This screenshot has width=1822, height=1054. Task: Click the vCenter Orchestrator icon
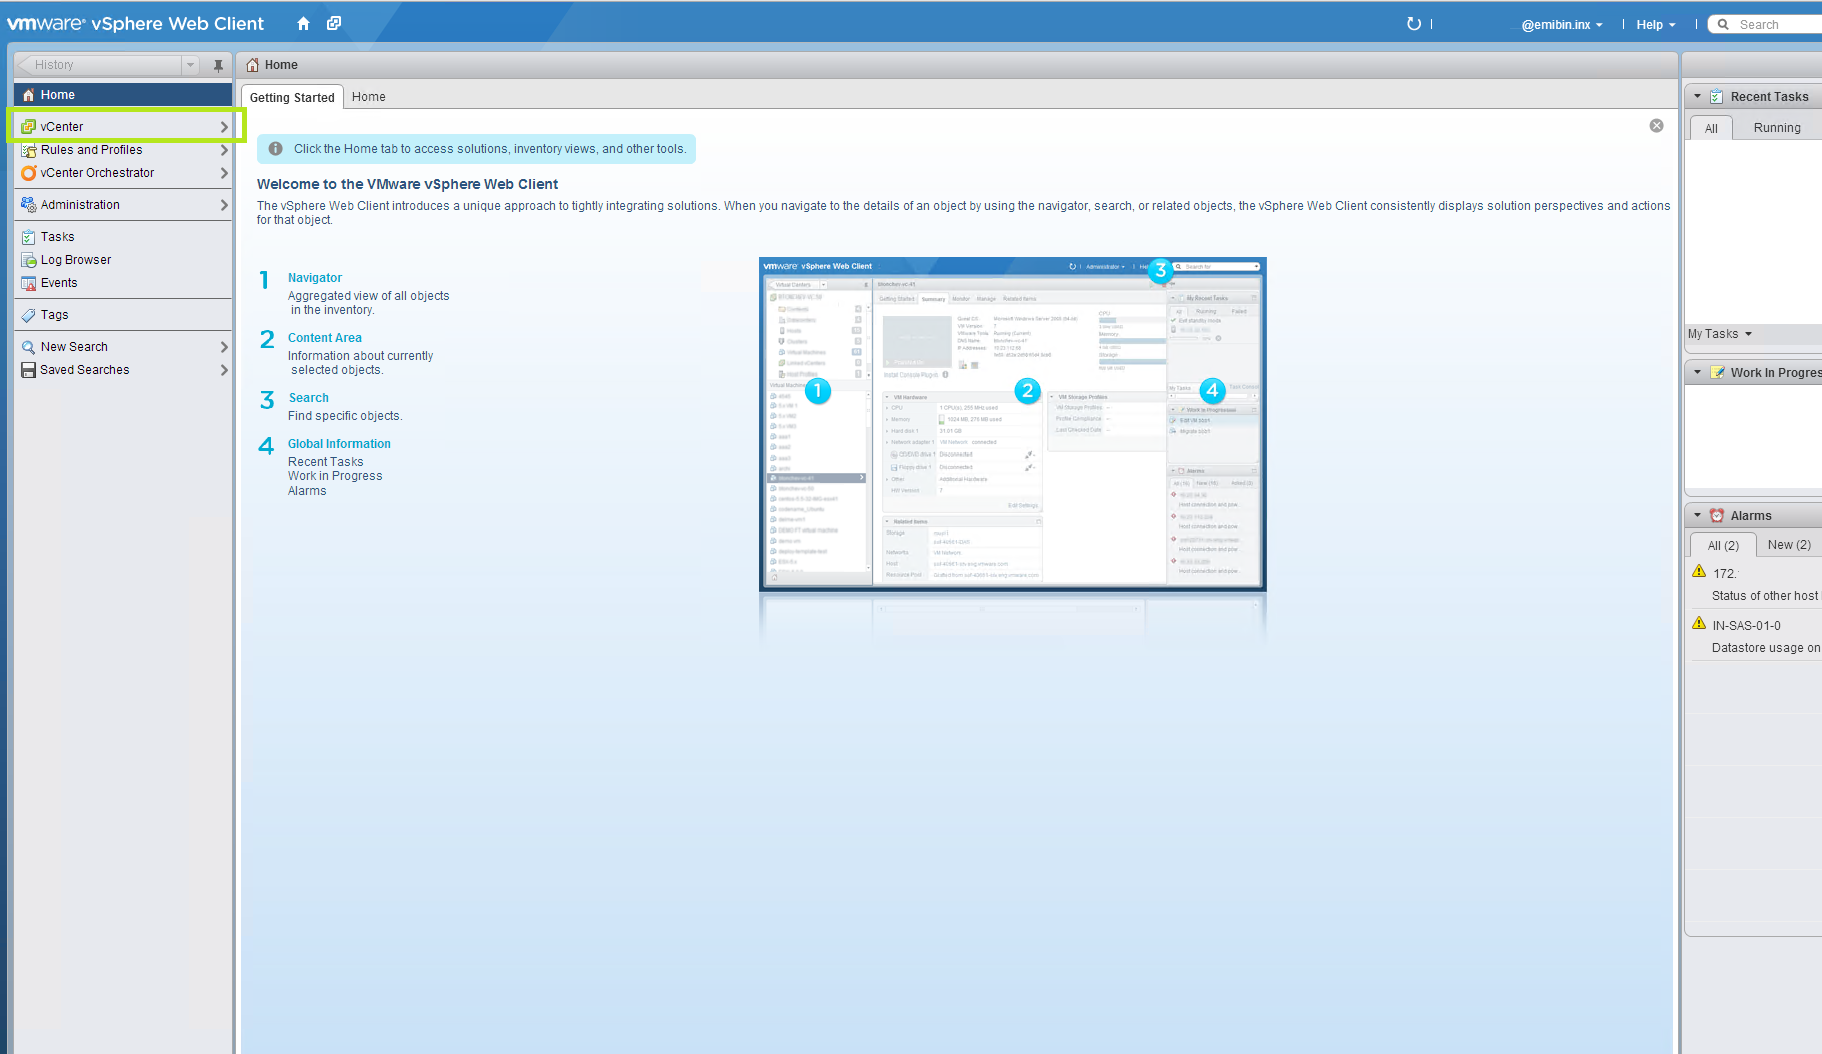click(28, 173)
